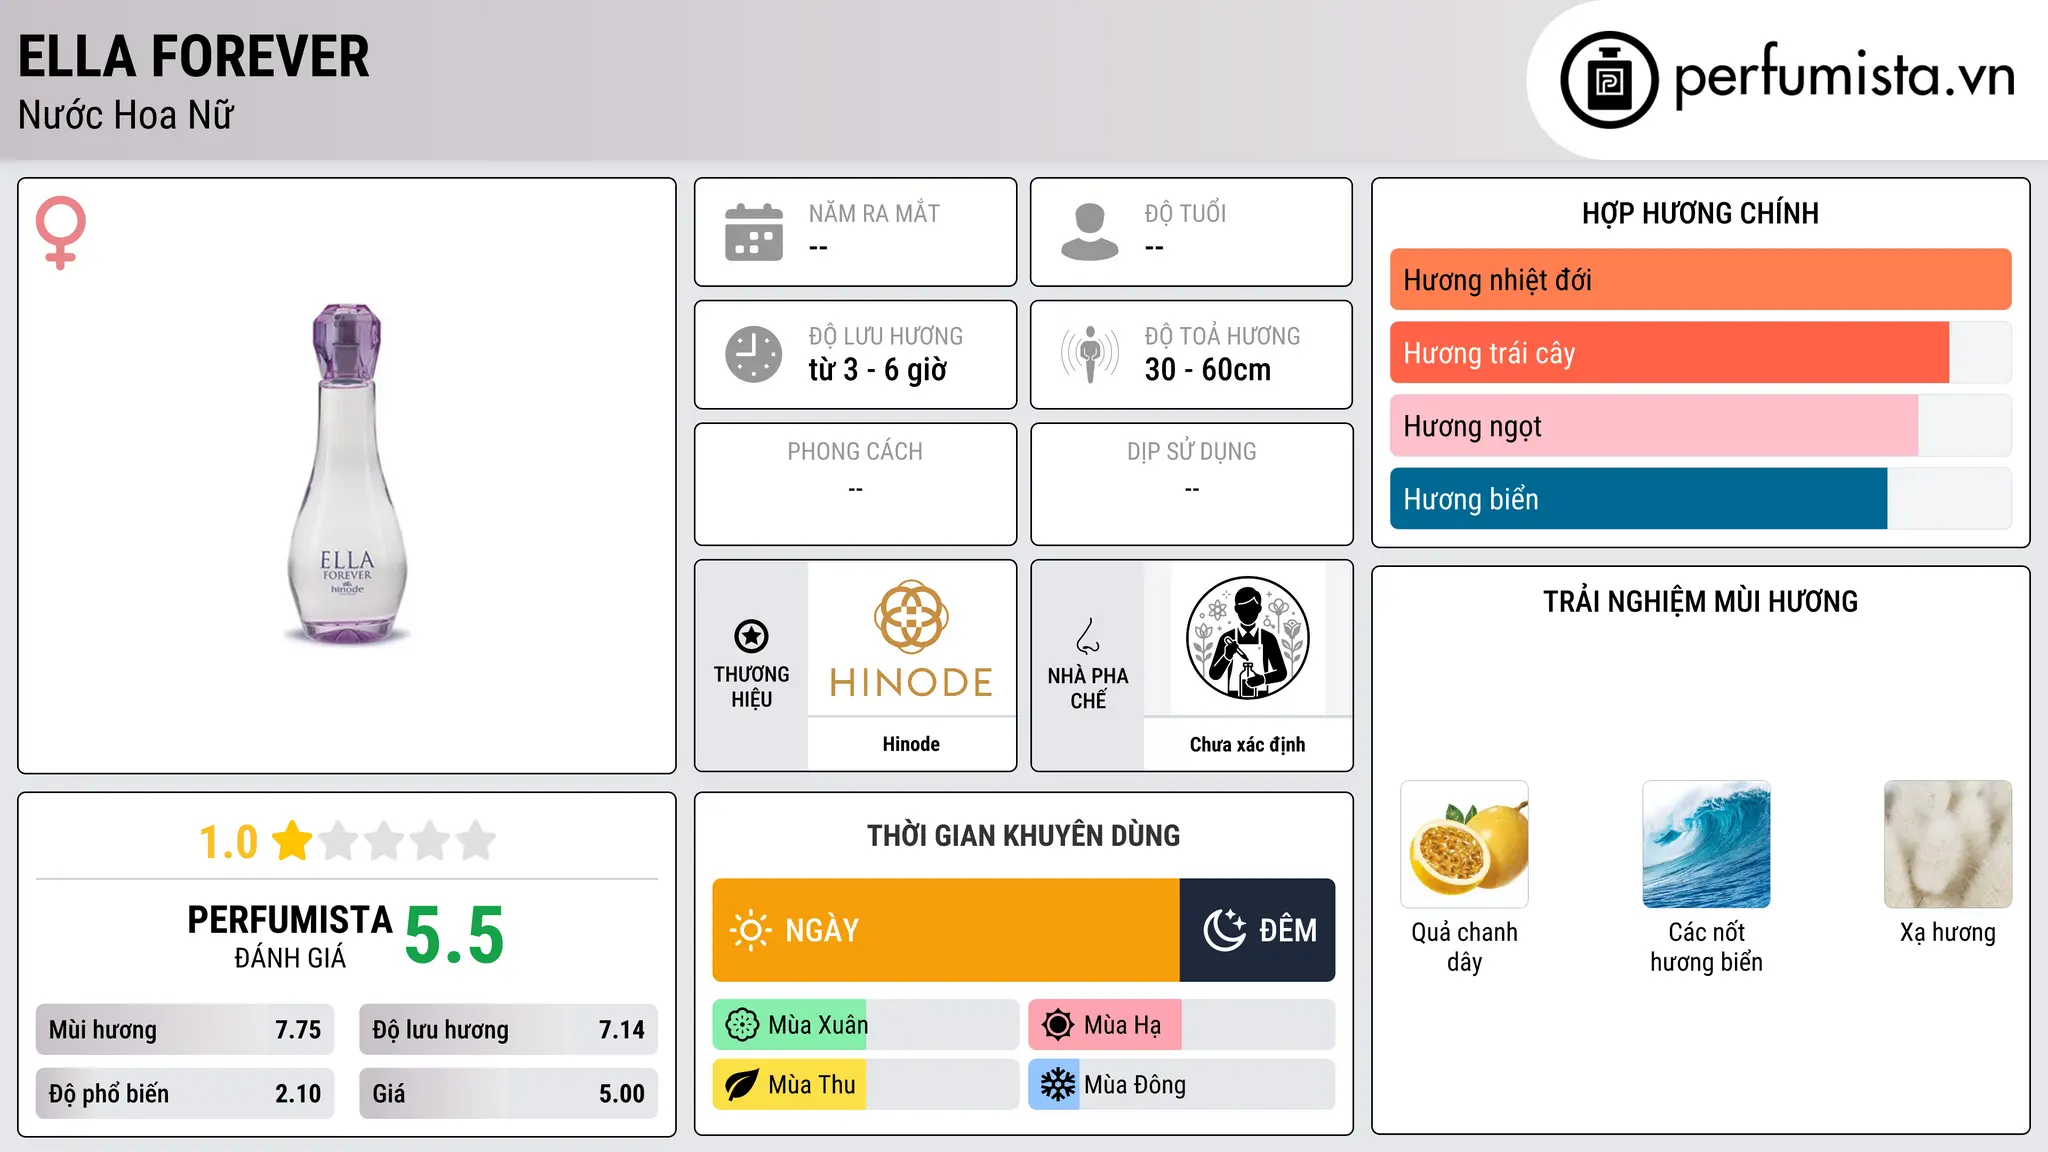Click the 1.0 star rating value
Image resolution: width=2048 pixels, height=1152 pixels.
click(x=228, y=842)
